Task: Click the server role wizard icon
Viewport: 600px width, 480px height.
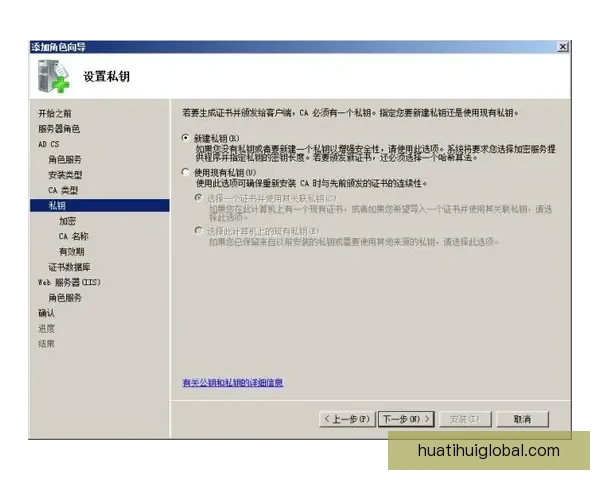Action: [x=54, y=76]
